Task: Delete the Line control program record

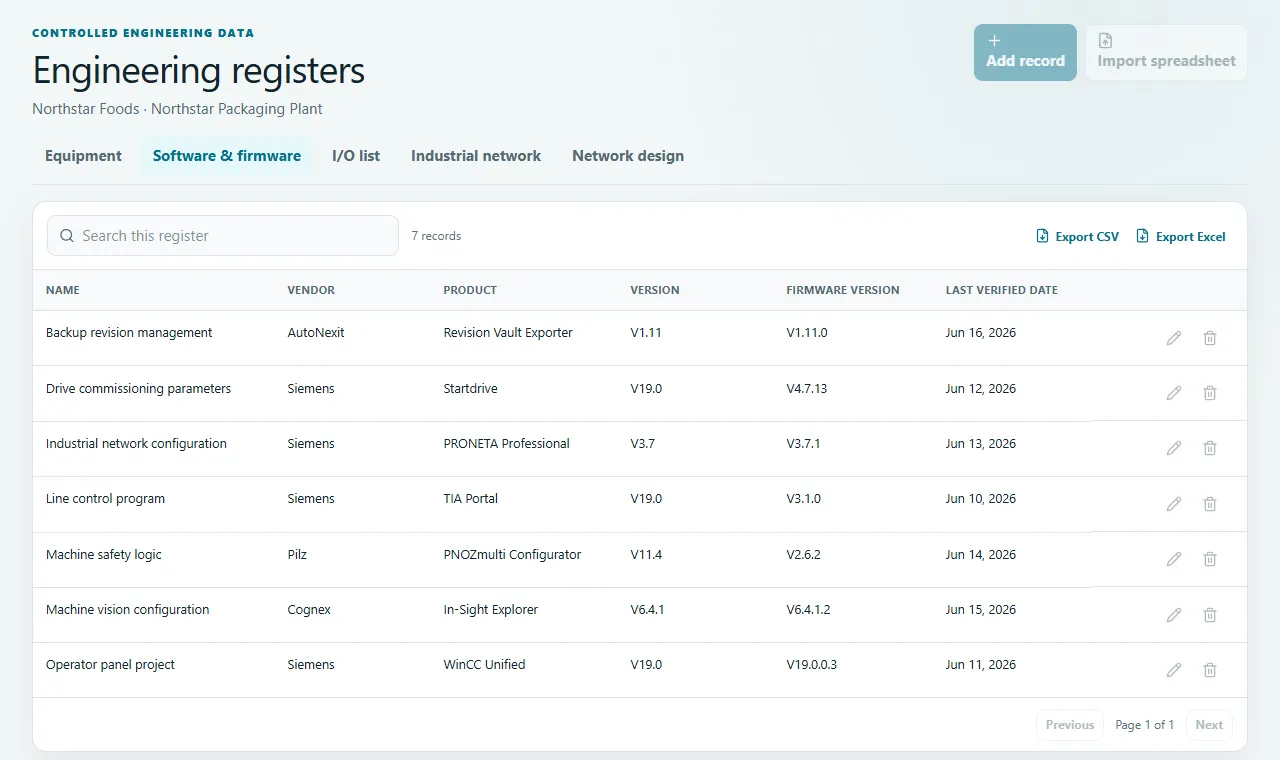Action: [x=1210, y=504]
